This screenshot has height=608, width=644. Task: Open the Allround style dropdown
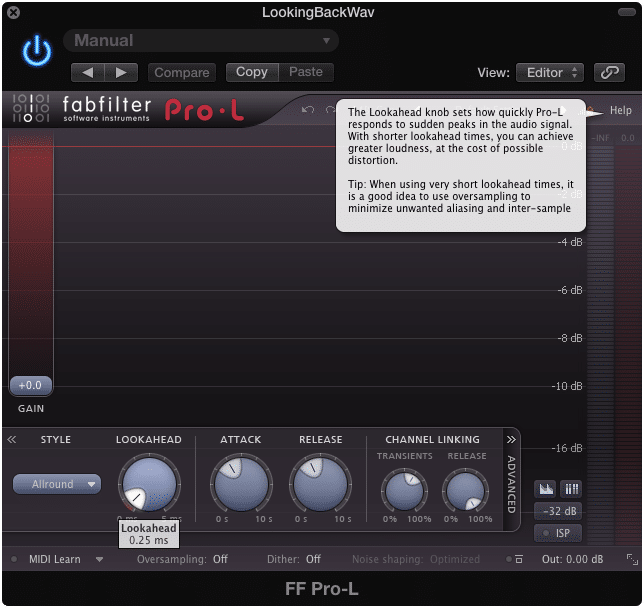coord(57,484)
